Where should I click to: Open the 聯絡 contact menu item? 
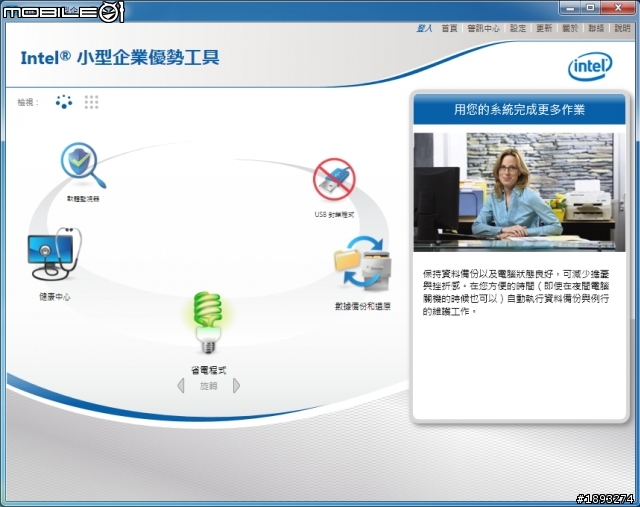click(596, 28)
